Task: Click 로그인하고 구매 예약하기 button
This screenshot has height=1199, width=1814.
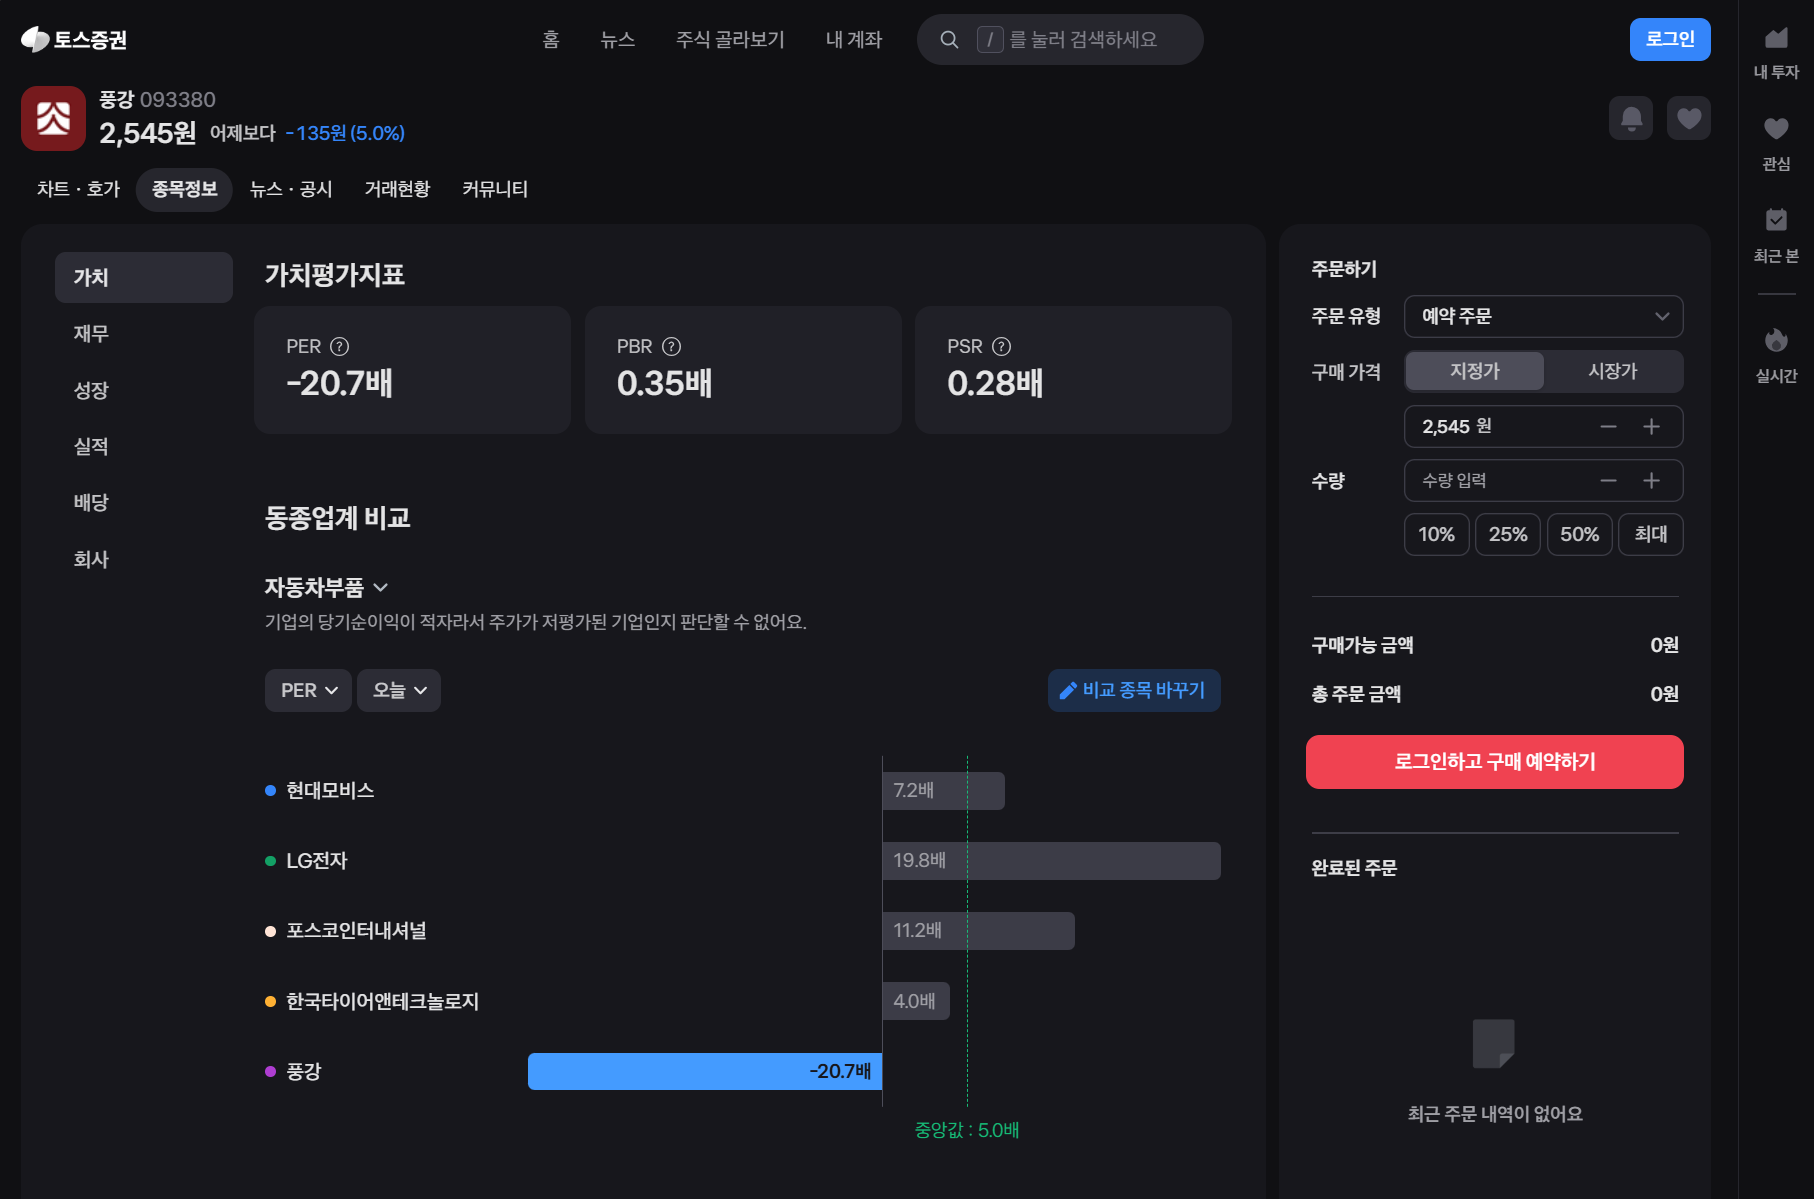Action: click(1495, 762)
